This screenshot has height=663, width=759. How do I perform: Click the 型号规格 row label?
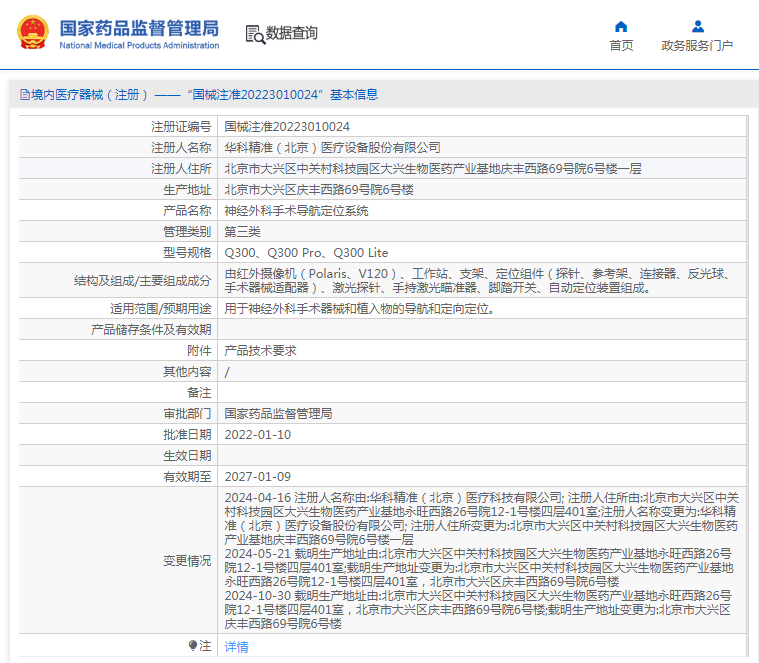tap(187, 253)
